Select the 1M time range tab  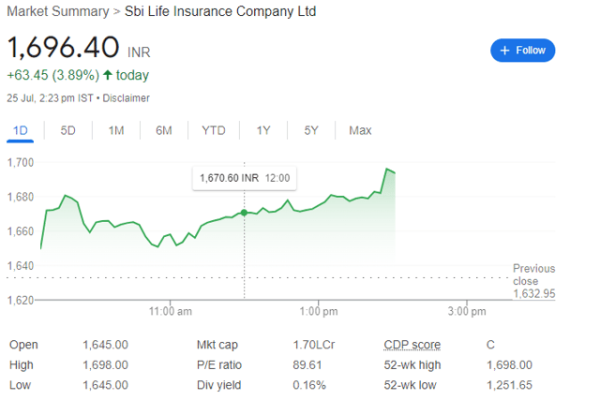(116, 131)
